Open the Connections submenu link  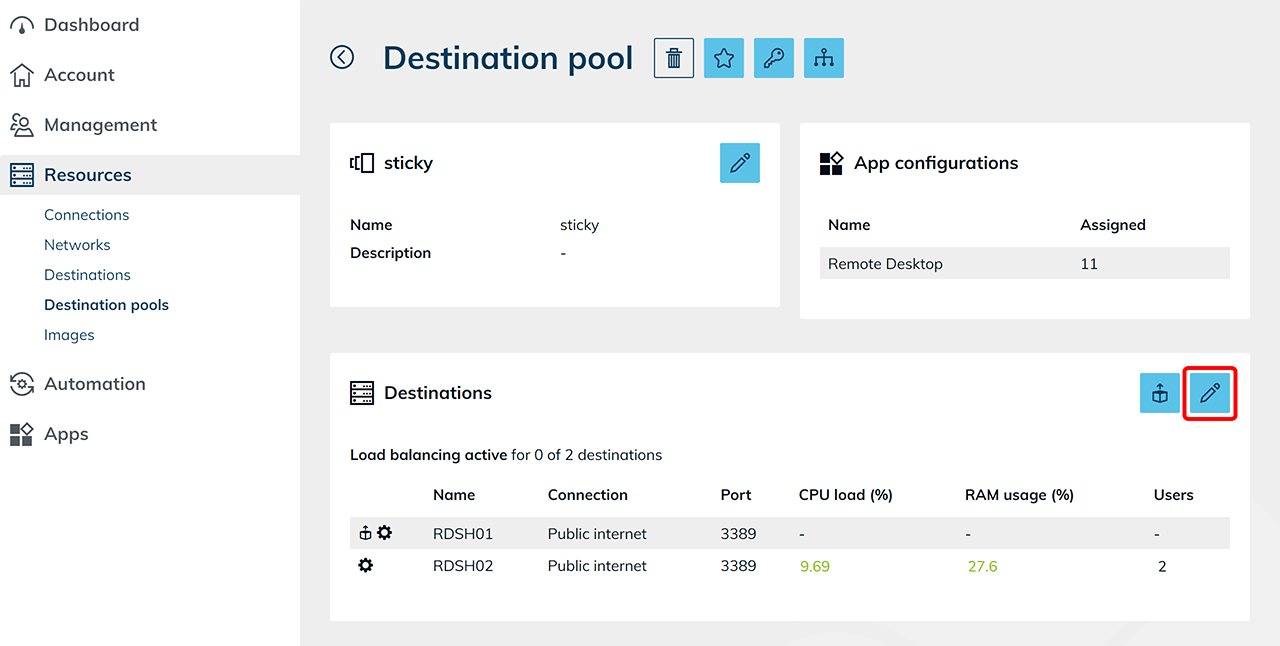(86, 215)
